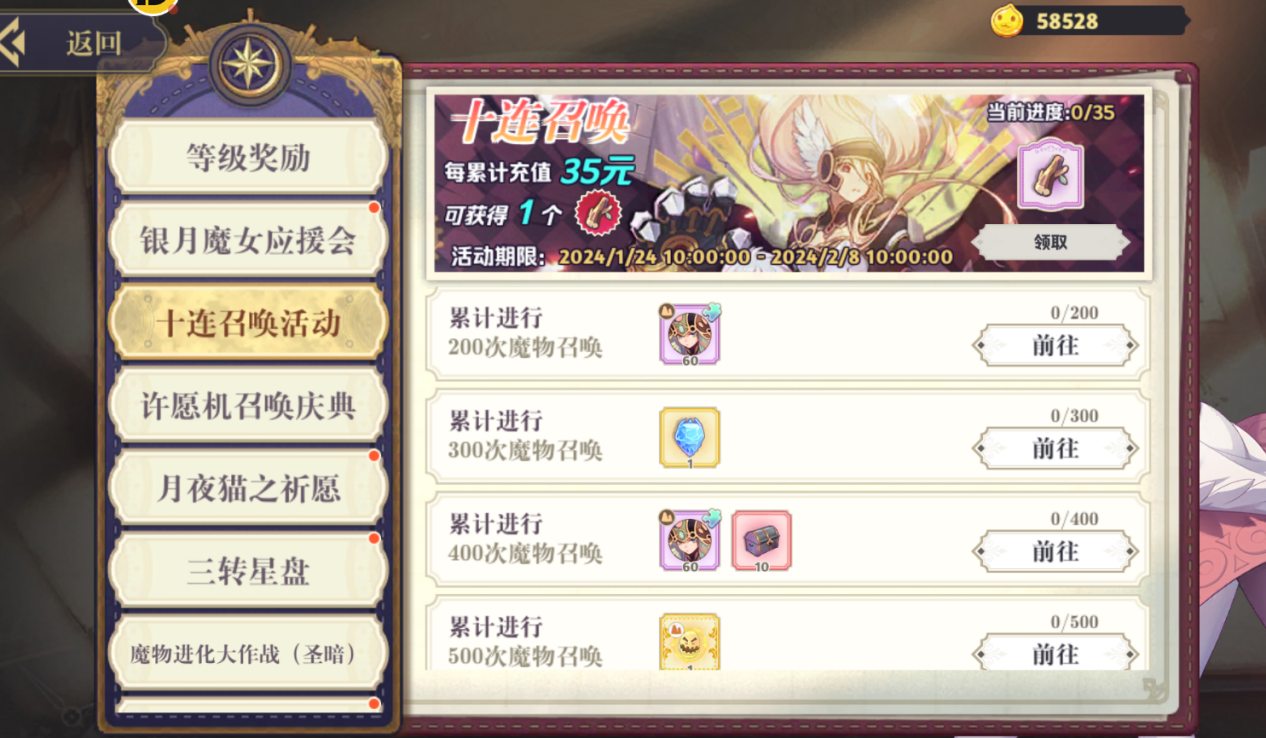Viewport: 1266px width, 738px height.
Task: Click 前往 for the 500 summons task
Action: click(x=1055, y=654)
